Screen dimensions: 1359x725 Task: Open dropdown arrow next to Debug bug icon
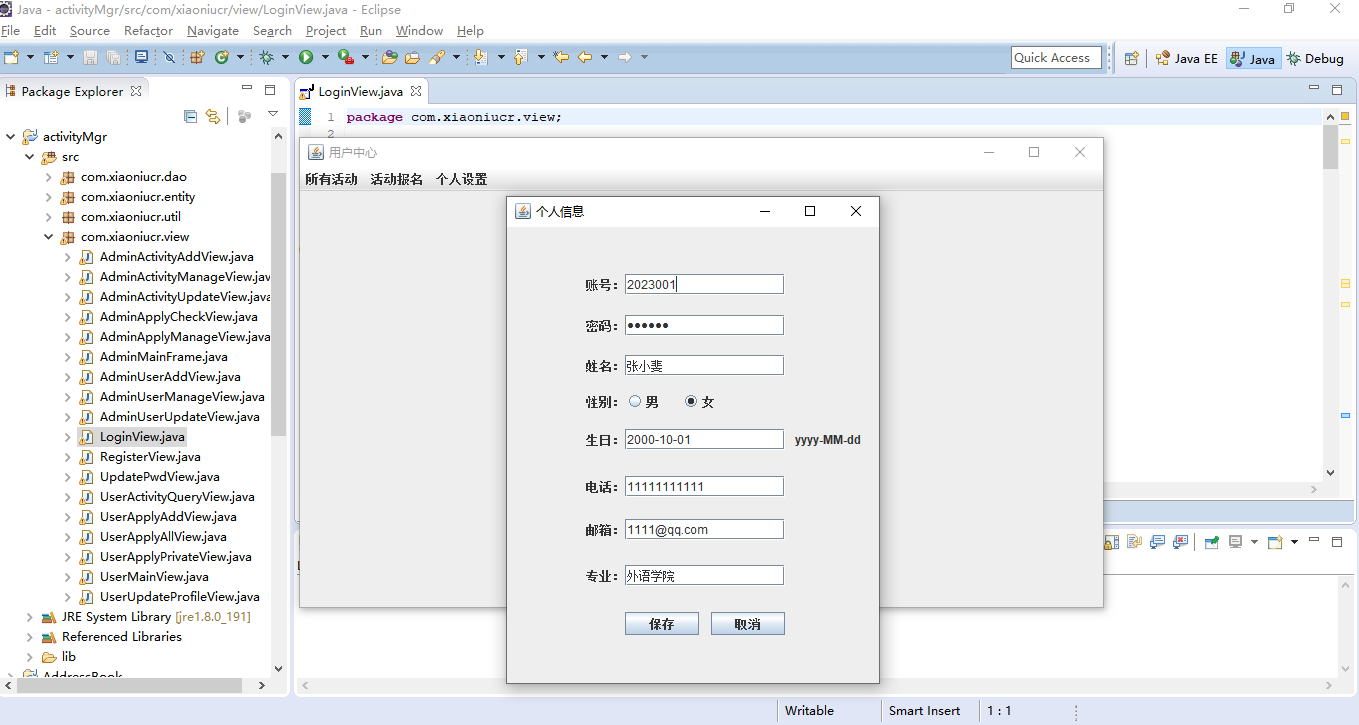pos(285,58)
